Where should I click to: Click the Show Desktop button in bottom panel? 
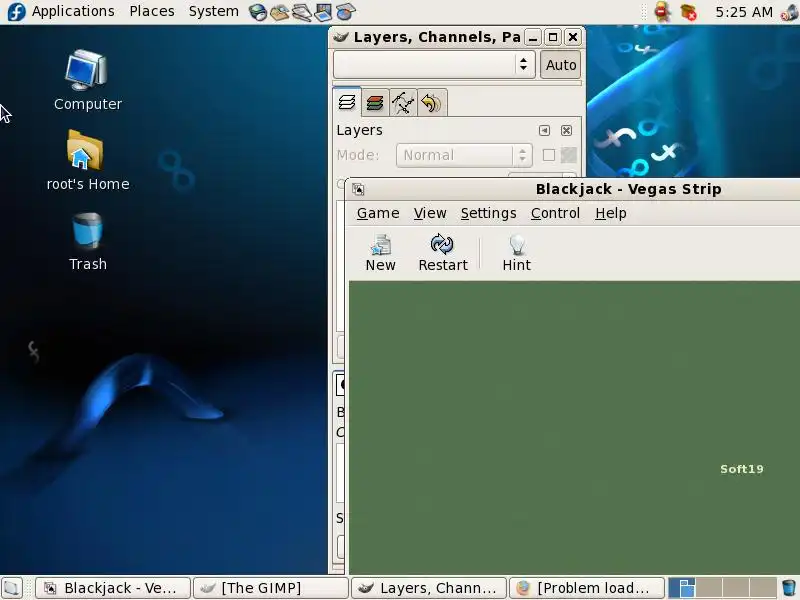point(12,588)
